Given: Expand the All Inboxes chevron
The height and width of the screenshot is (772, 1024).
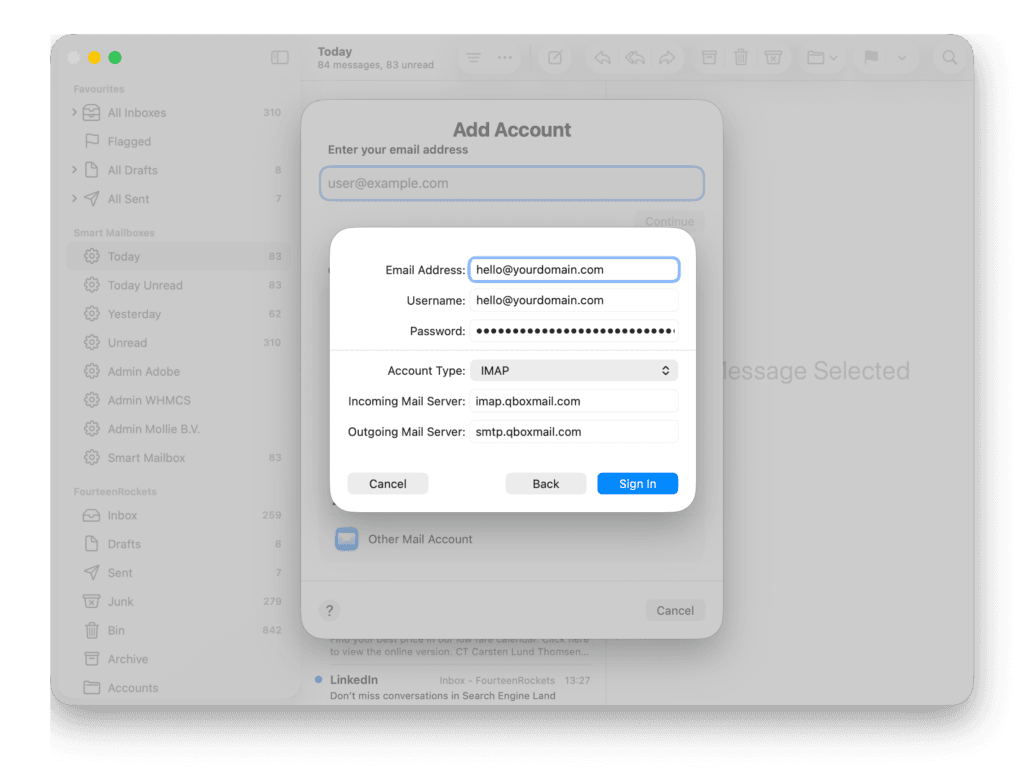Looking at the screenshot, I should pos(74,112).
